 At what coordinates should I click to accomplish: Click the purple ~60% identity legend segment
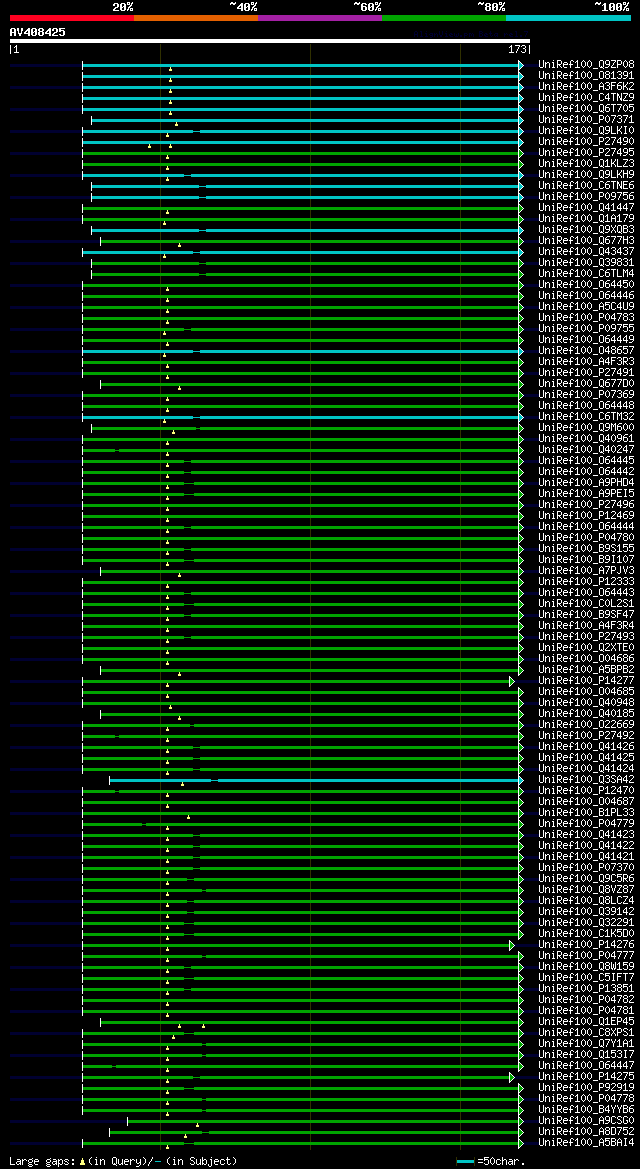[x=320, y=17]
